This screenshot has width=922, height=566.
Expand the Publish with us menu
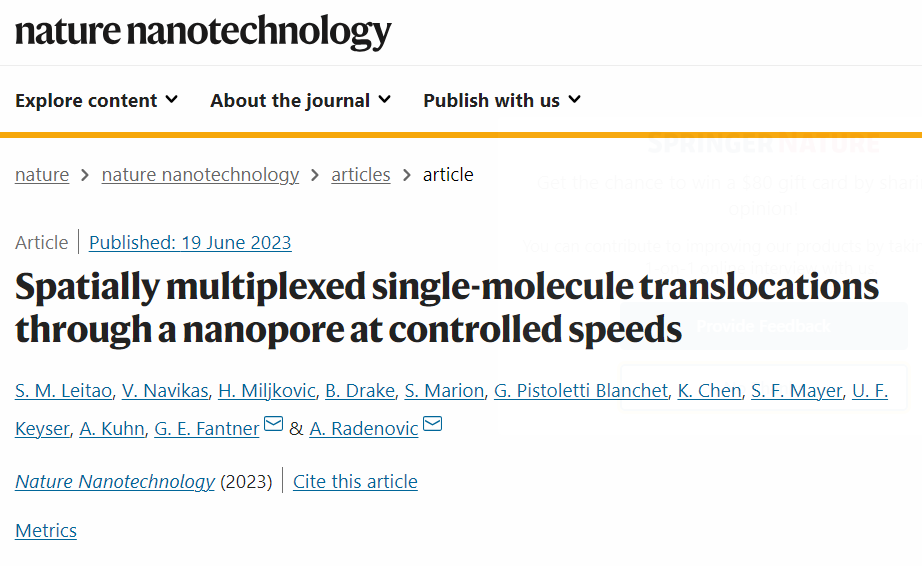click(x=502, y=101)
